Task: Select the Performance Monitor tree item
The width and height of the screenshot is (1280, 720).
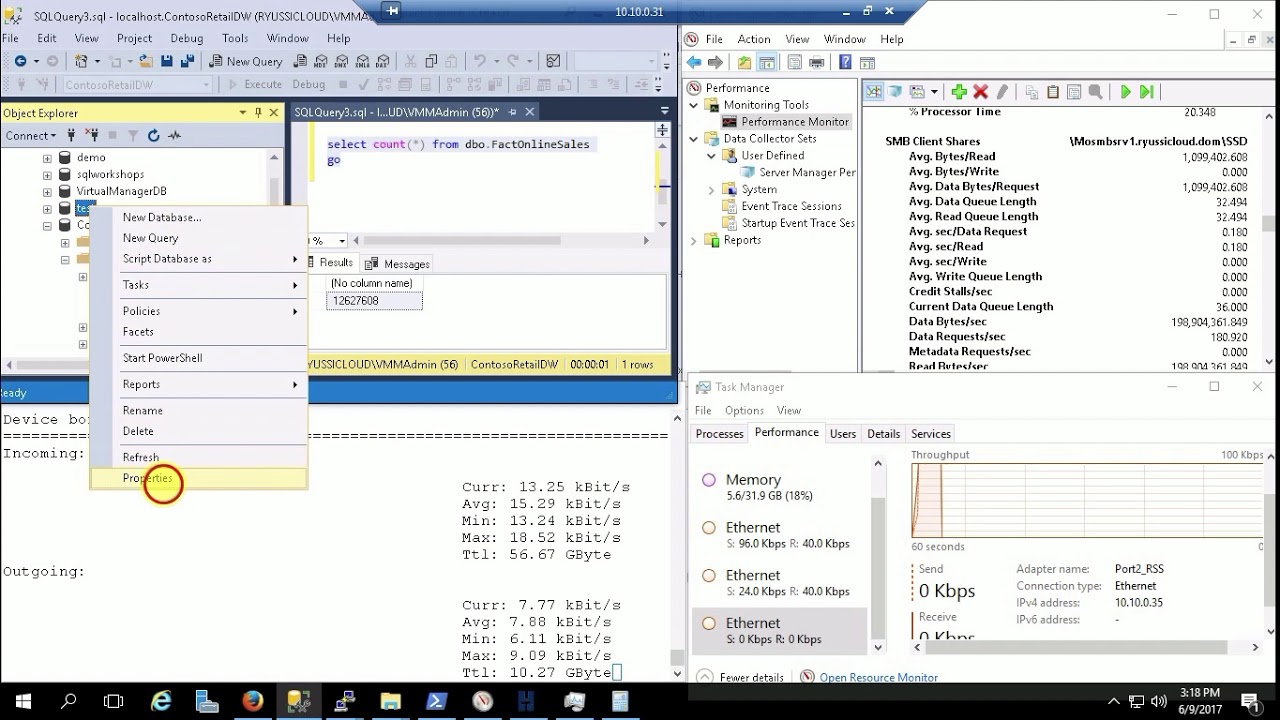Action: (x=785, y=122)
